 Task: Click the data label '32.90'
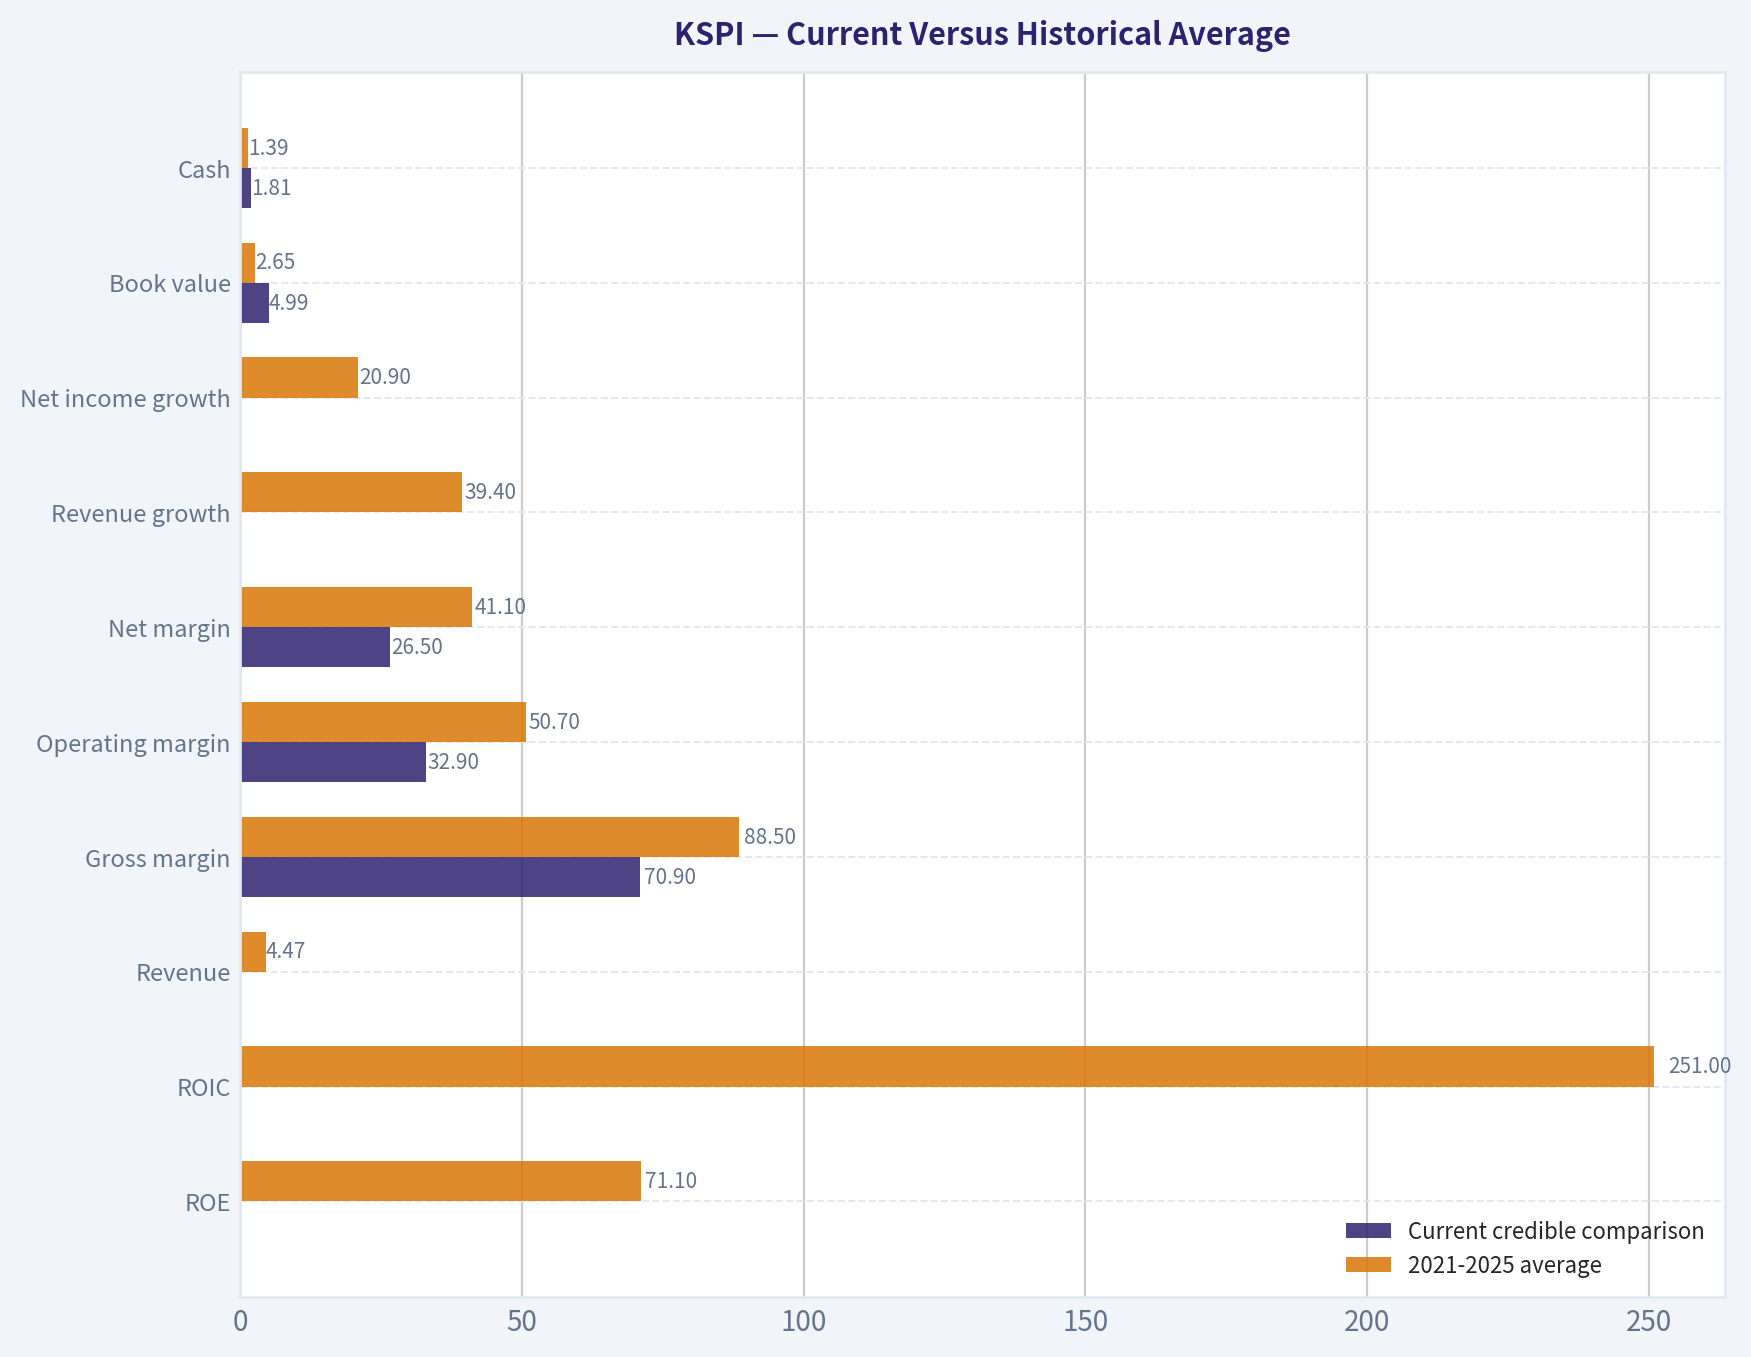[453, 762]
